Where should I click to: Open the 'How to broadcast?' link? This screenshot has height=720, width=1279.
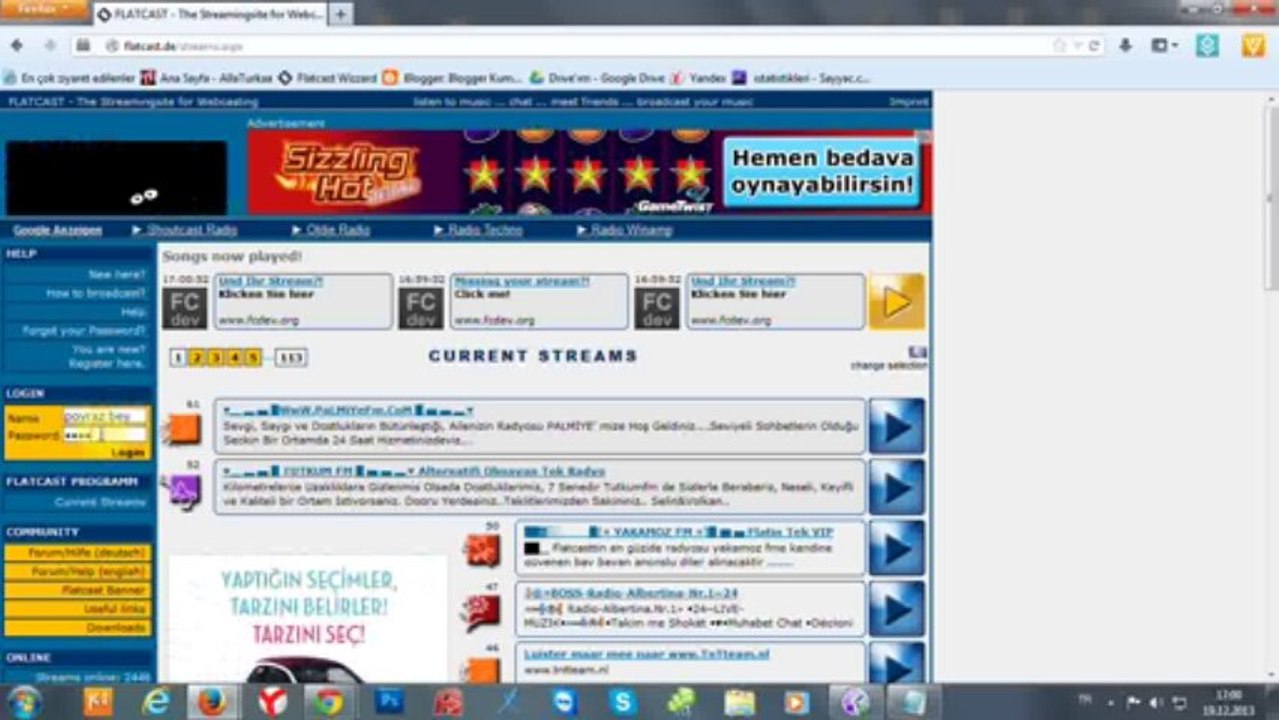coord(96,293)
